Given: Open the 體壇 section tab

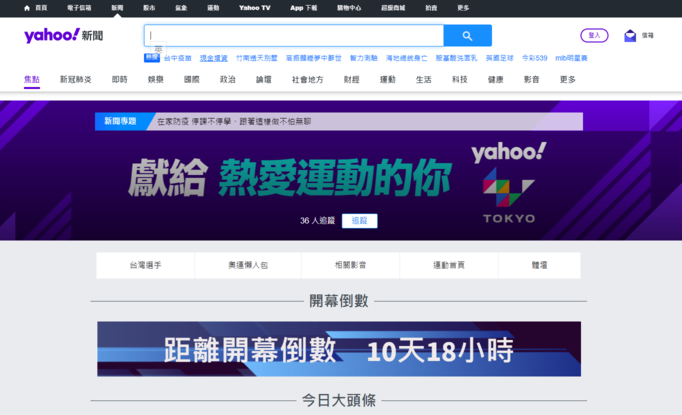Looking at the screenshot, I should [539, 265].
